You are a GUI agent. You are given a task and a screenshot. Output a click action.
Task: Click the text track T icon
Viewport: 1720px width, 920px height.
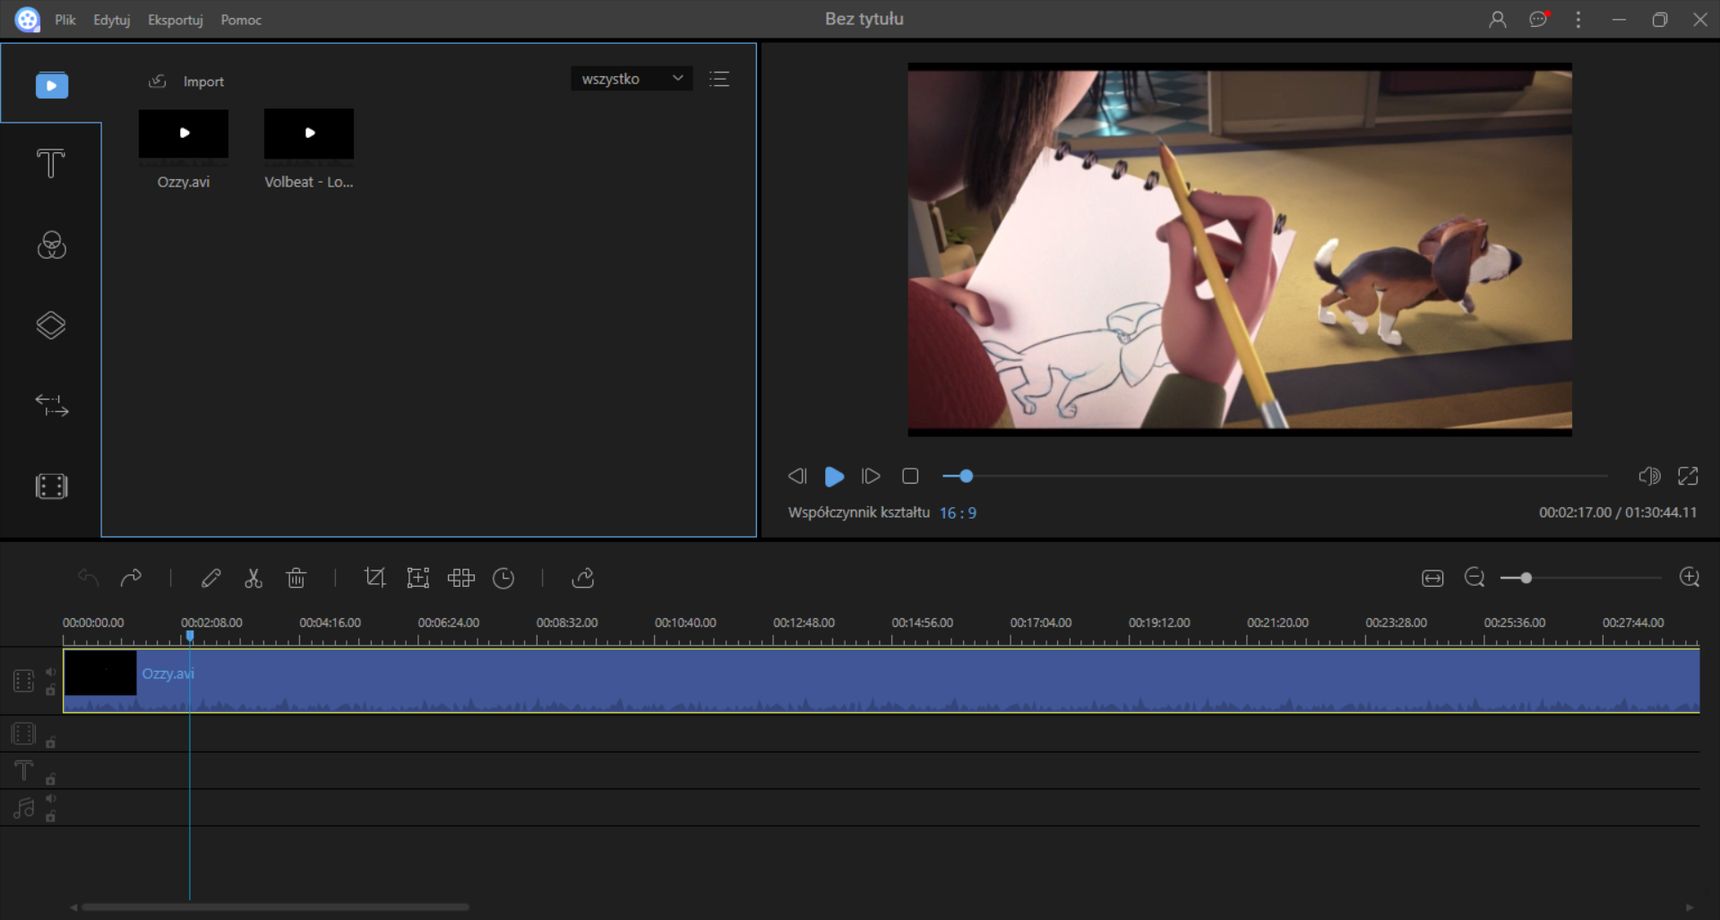click(x=24, y=770)
